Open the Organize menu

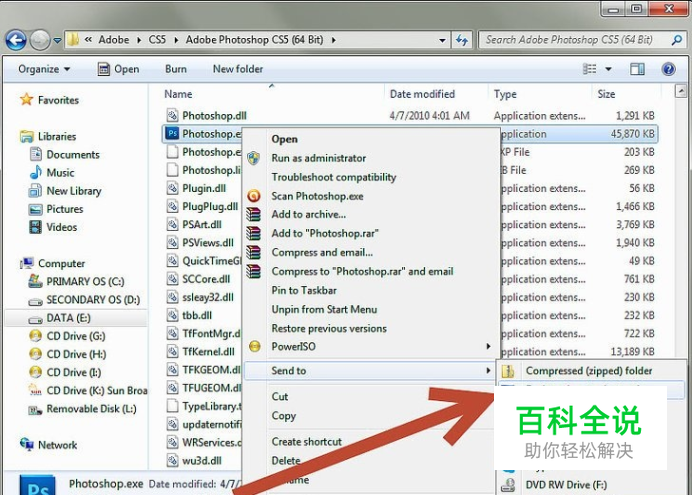[x=44, y=69]
